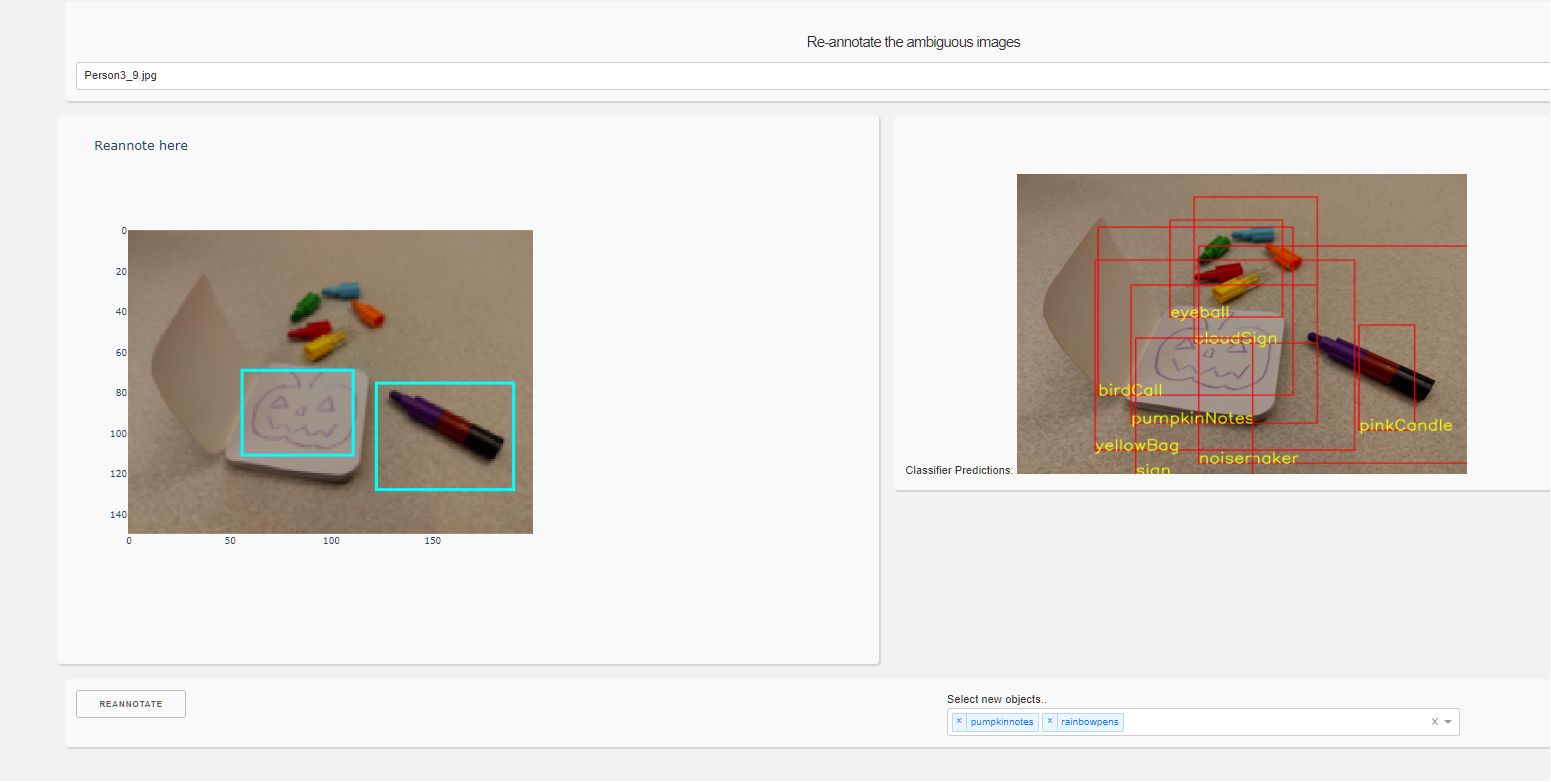Click the x-axis tick label "50"
The width and height of the screenshot is (1551, 782).
pyautogui.click(x=230, y=541)
